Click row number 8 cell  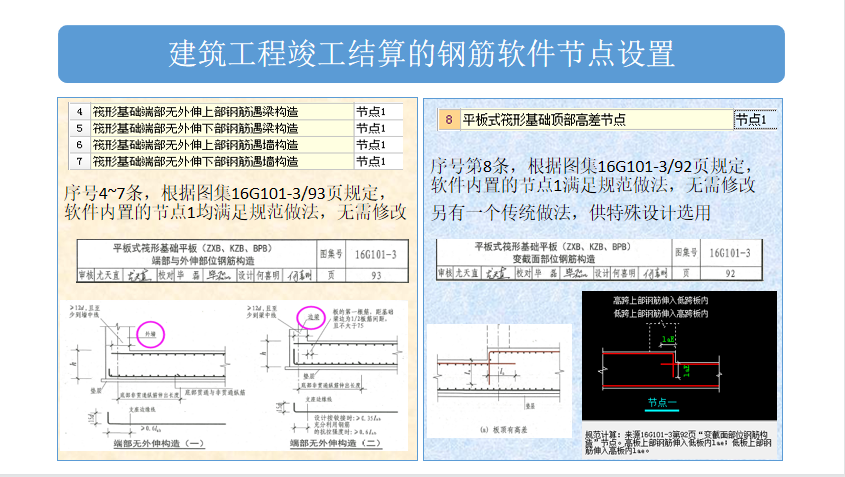coord(449,119)
